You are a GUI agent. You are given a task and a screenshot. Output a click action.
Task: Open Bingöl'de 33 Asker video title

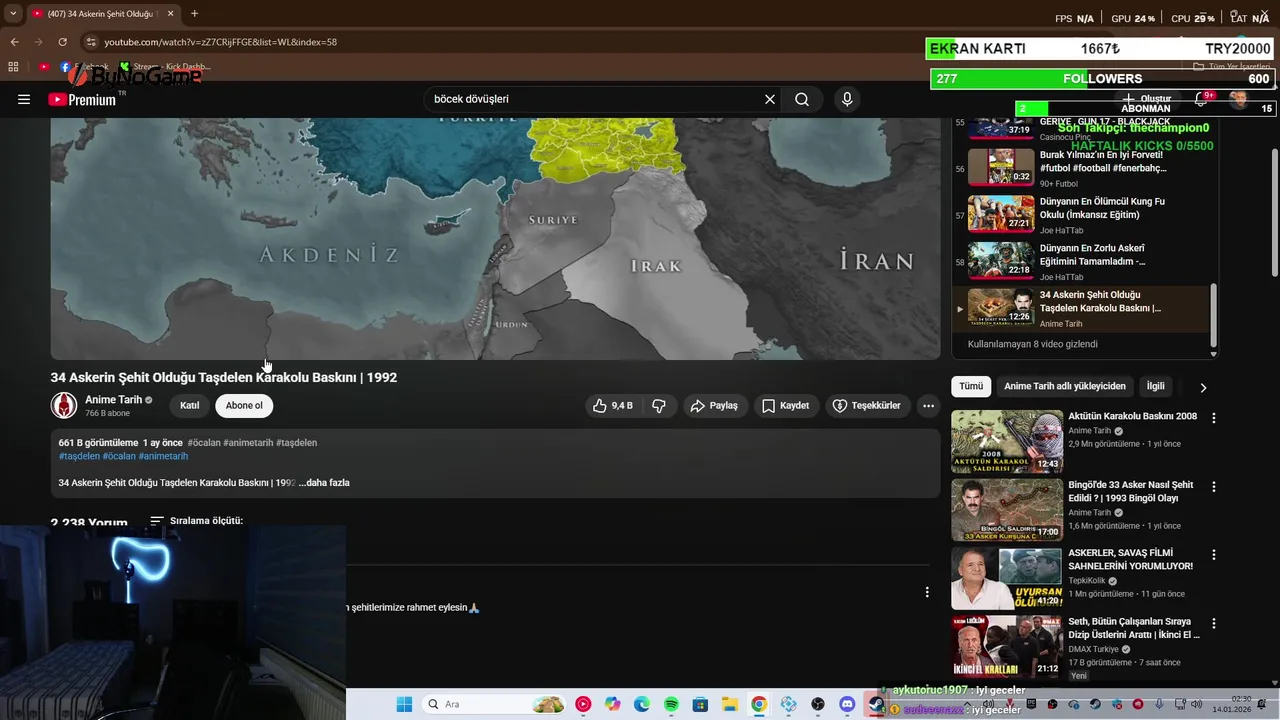click(1130, 491)
